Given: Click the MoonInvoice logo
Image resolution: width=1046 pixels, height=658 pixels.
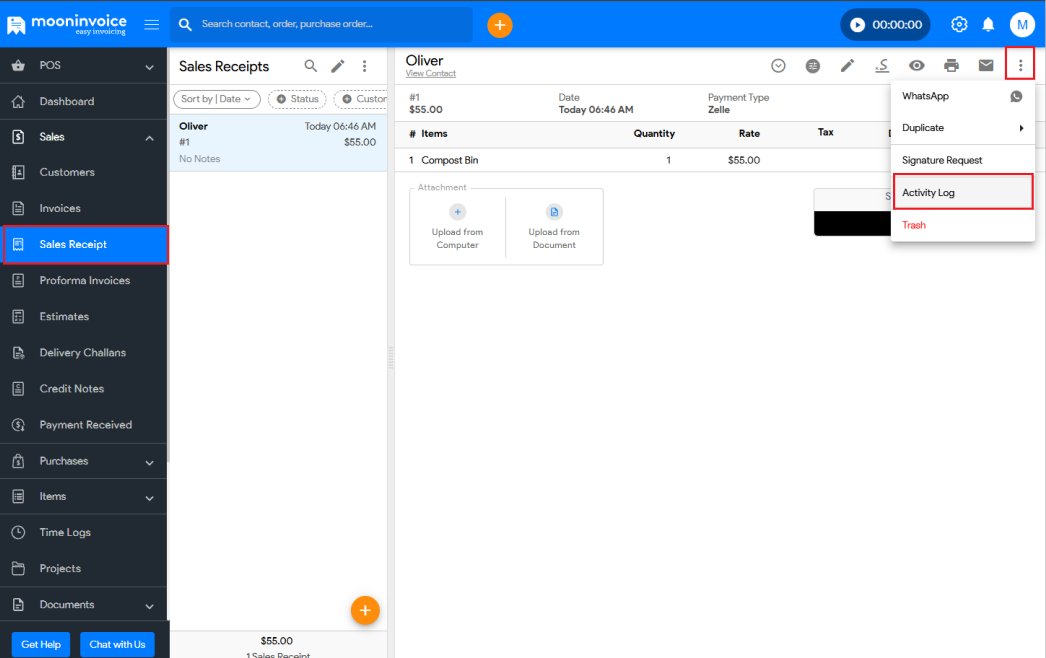Looking at the screenshot, I should pyautogui.click(x=66, y=24).
